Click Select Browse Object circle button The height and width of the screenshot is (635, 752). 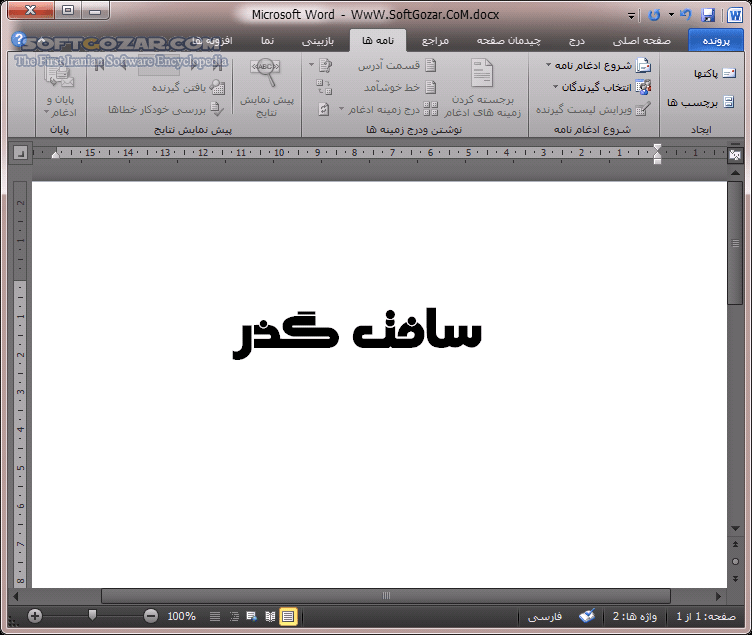pyautogui.click(x=735, y=562)
